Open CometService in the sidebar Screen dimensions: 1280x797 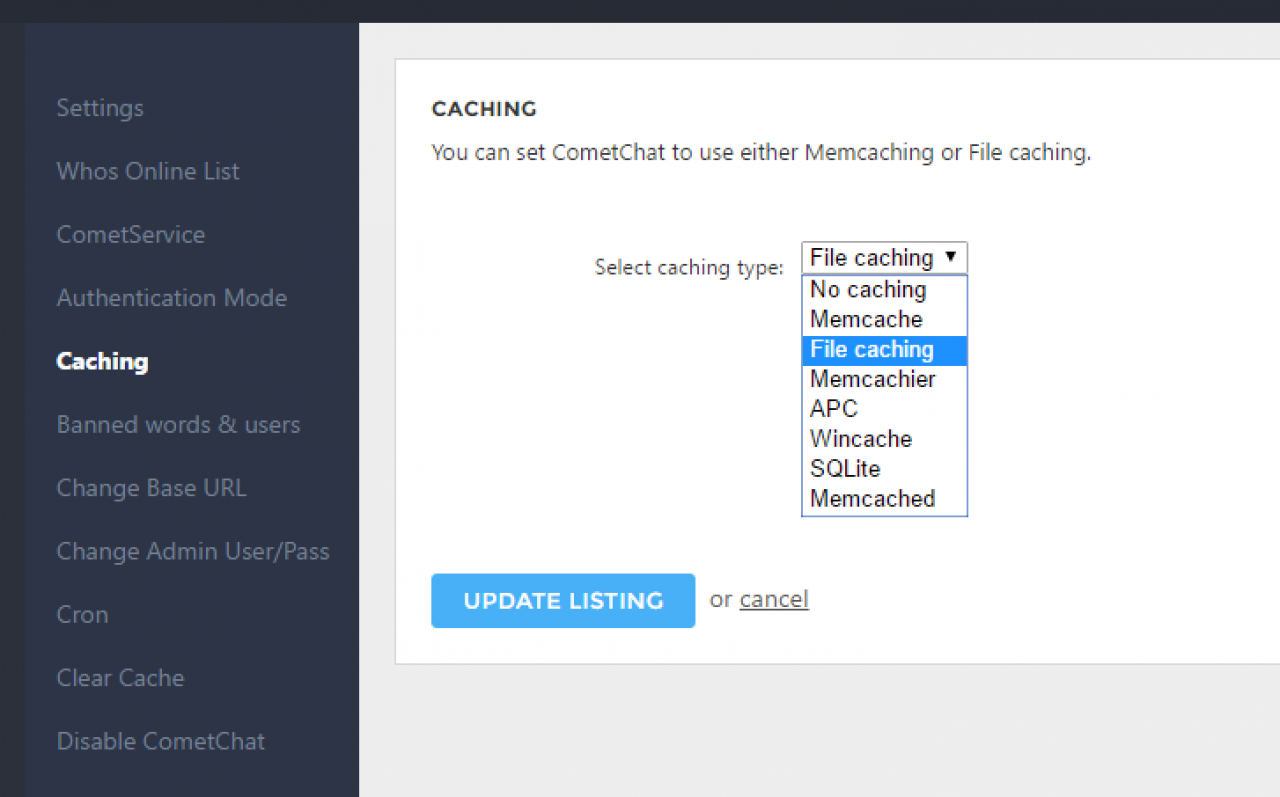(131, 235)
